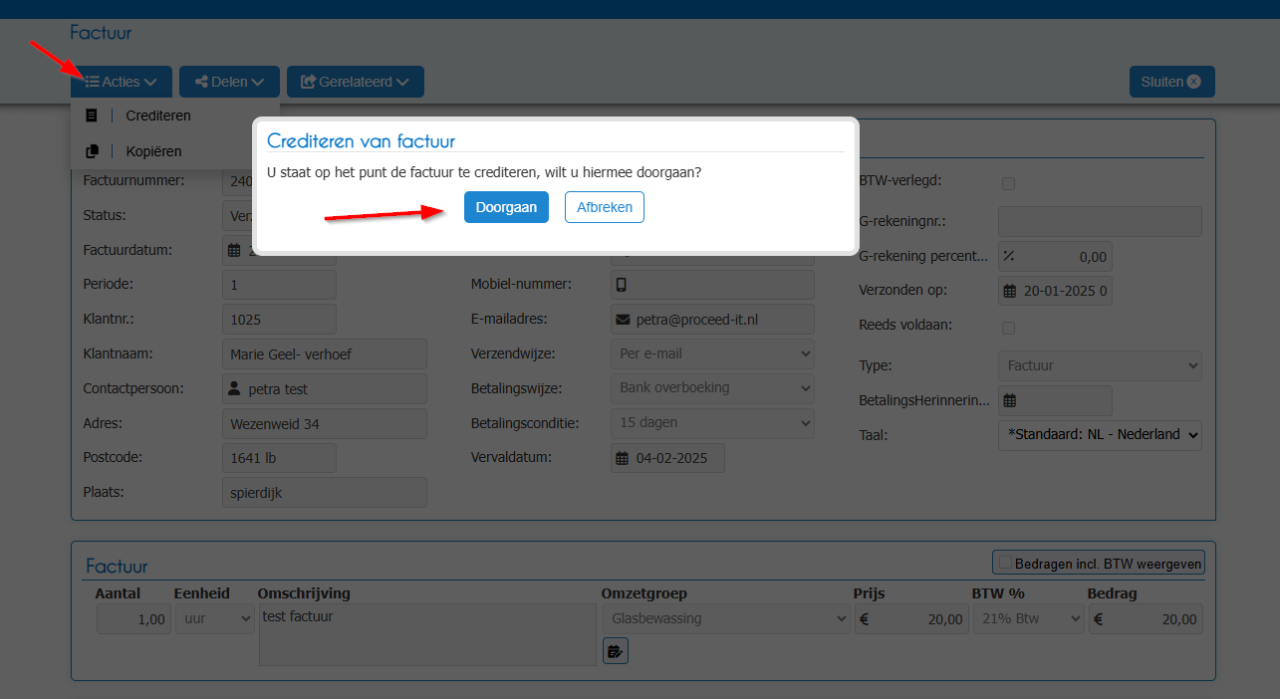This screenshot has height=699, width=1280.
Task: Expand the Verzendwijze dropdown
Action: (x=712, y=354)
